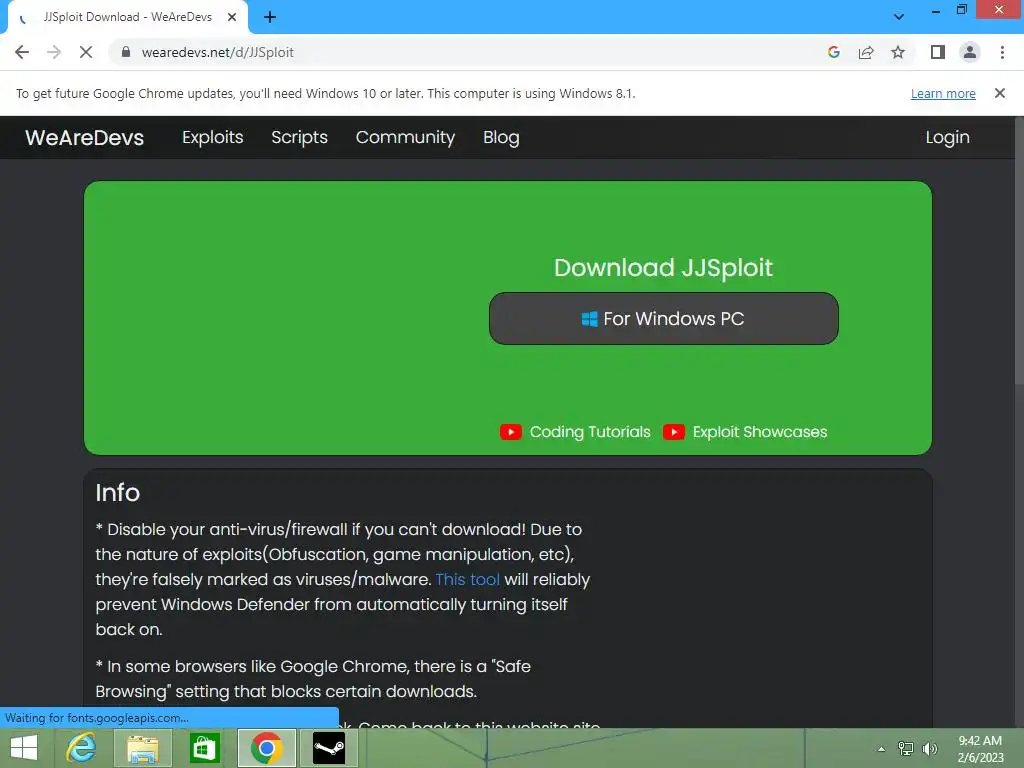1024x768 pixels.
Task: Click the Download JJSploit heading
Action: pos(663,268)
